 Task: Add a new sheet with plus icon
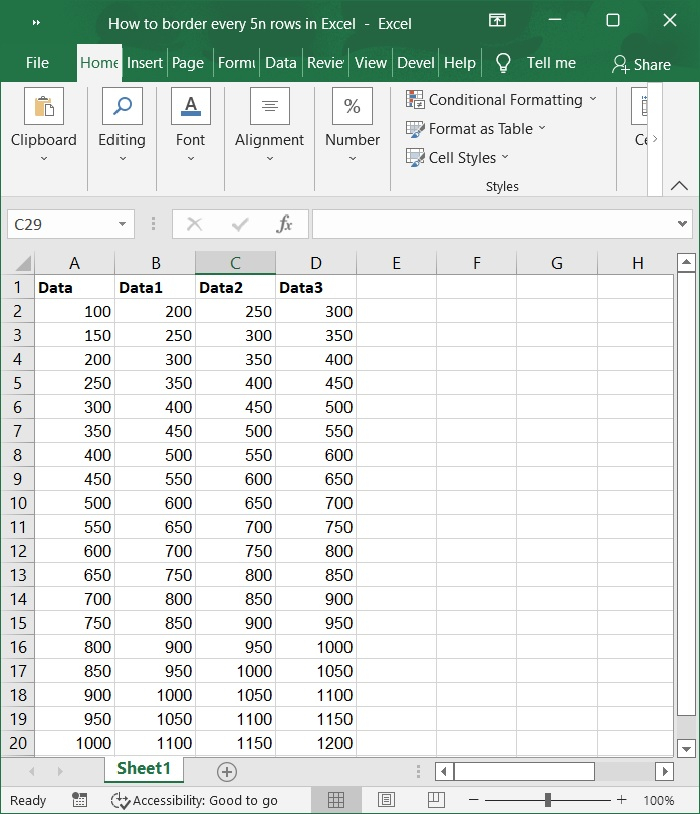227,771
